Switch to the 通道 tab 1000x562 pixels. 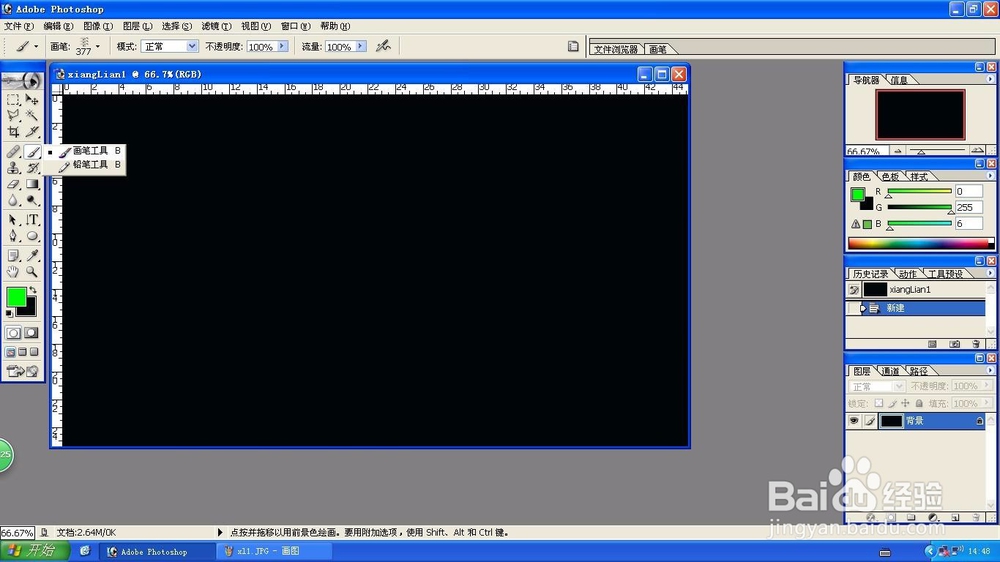tap(890, 371)
